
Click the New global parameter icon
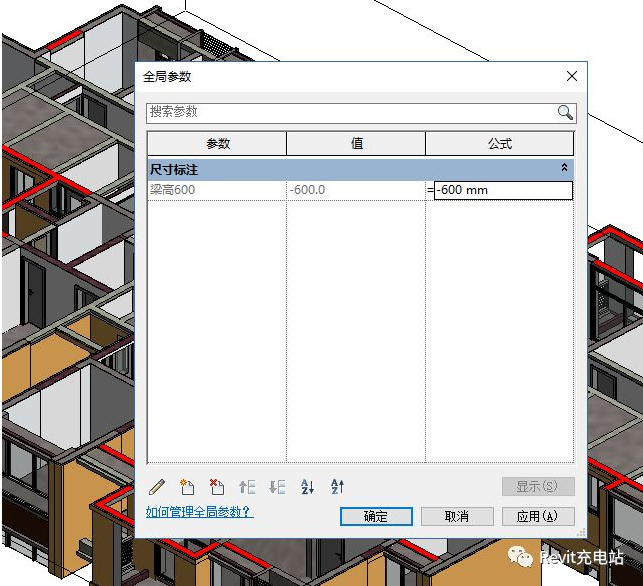click(187, 487)
